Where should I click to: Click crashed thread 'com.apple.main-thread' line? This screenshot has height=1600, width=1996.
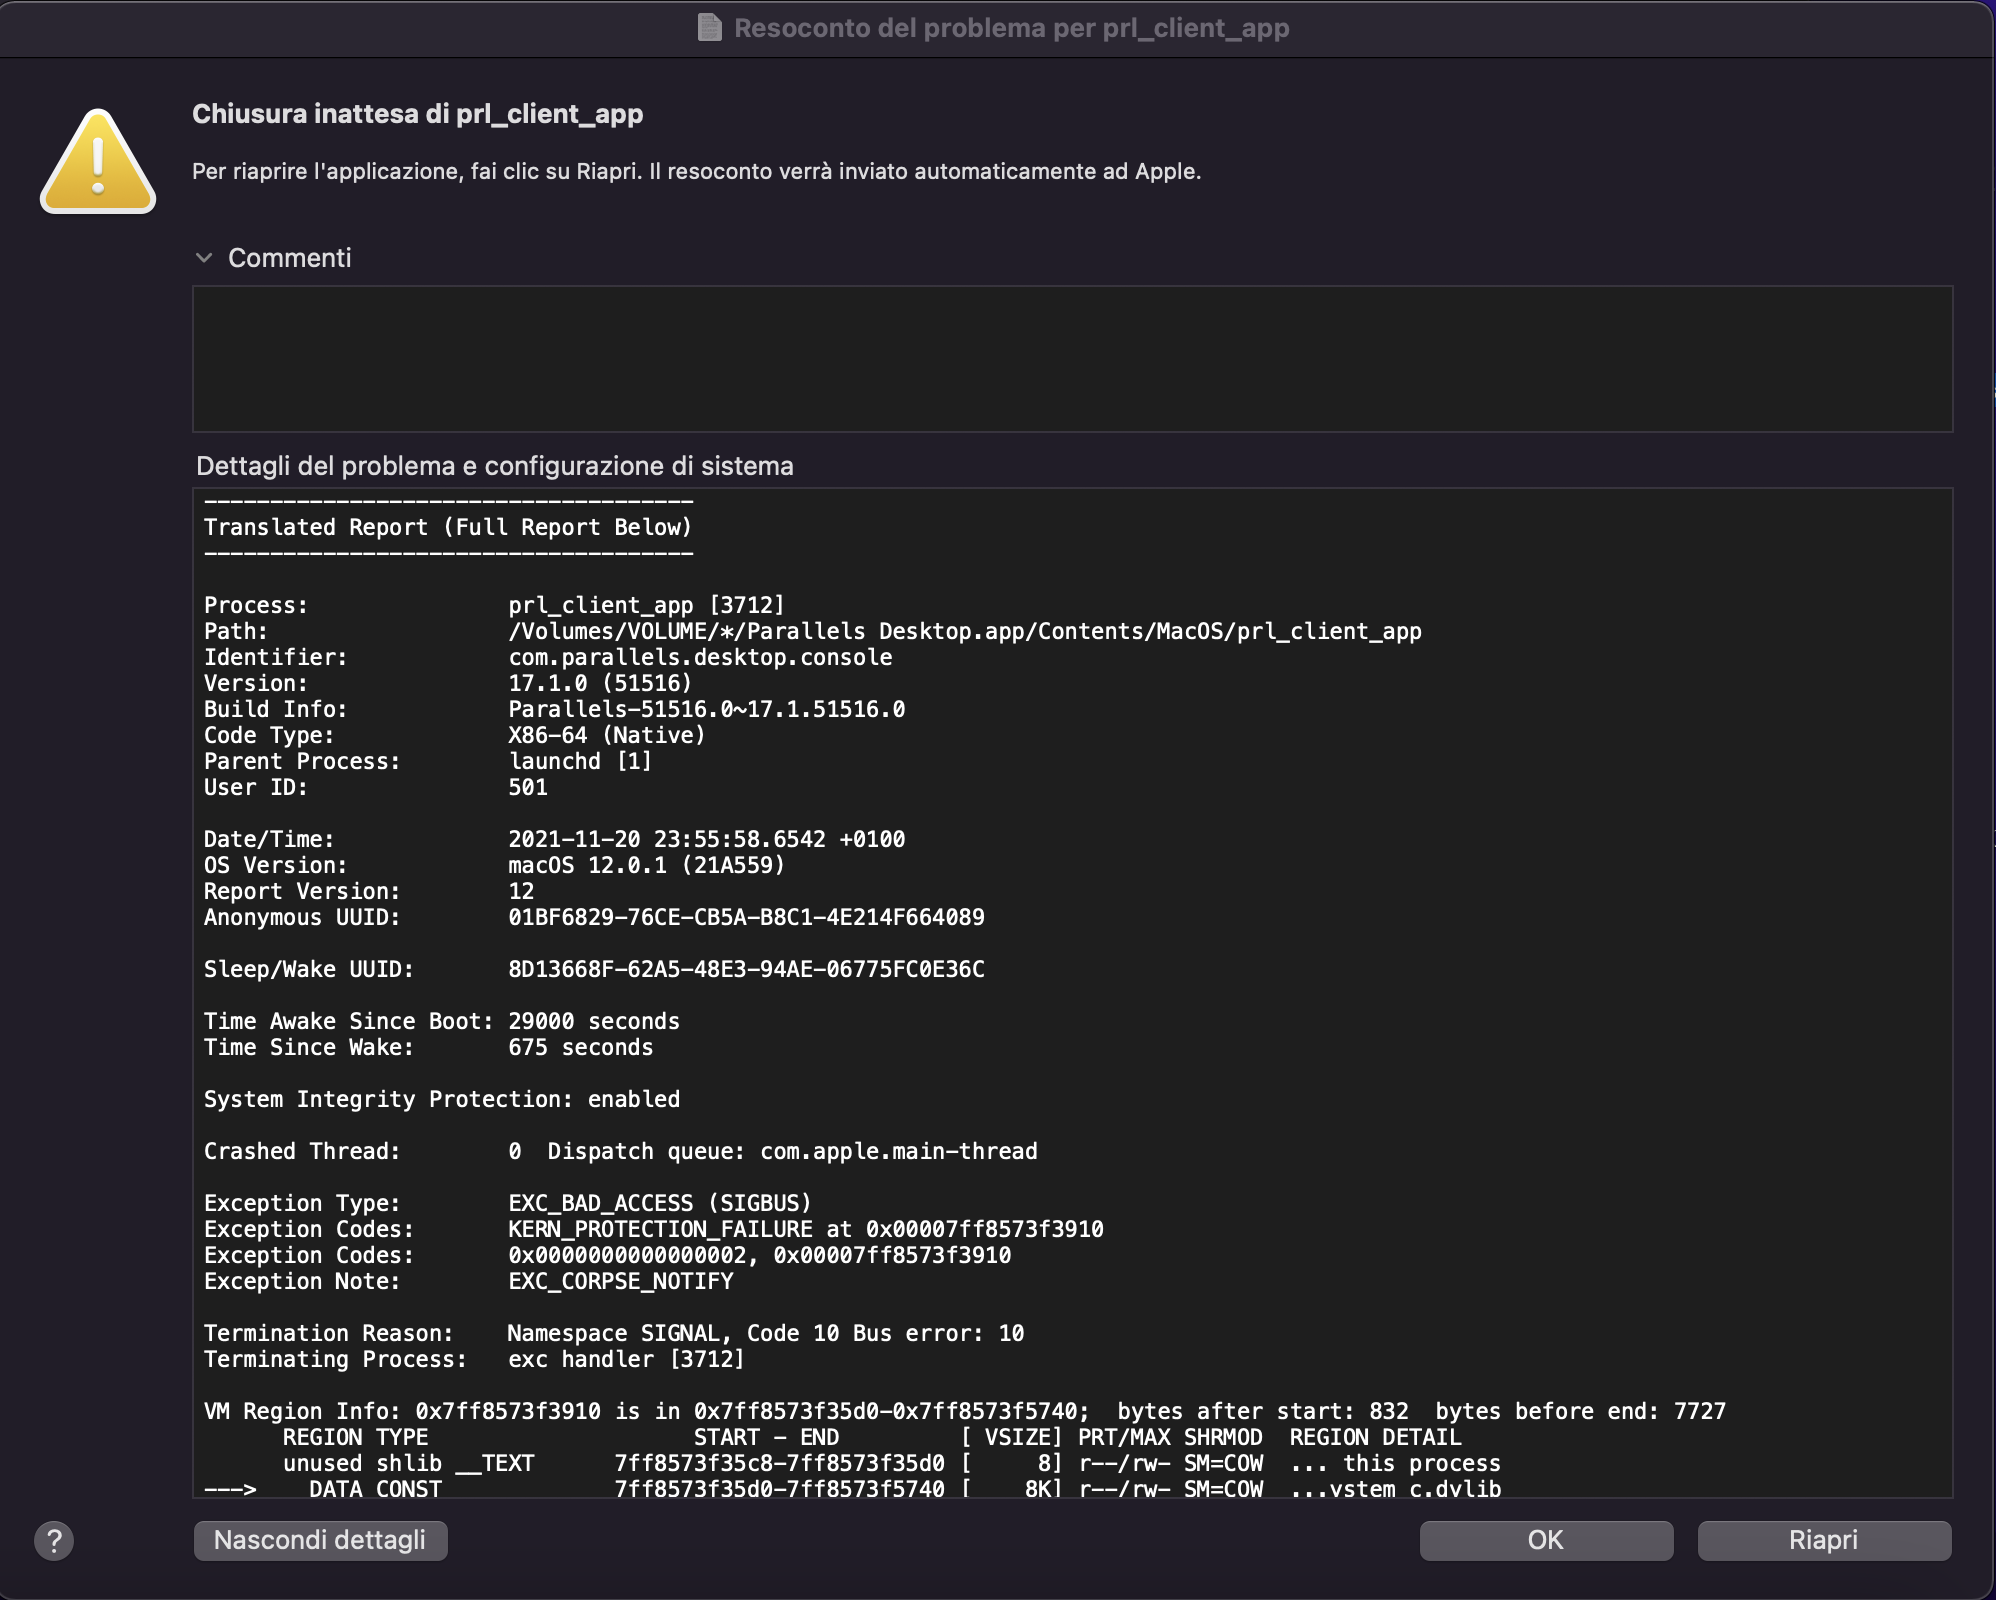tap(621, 1151)
